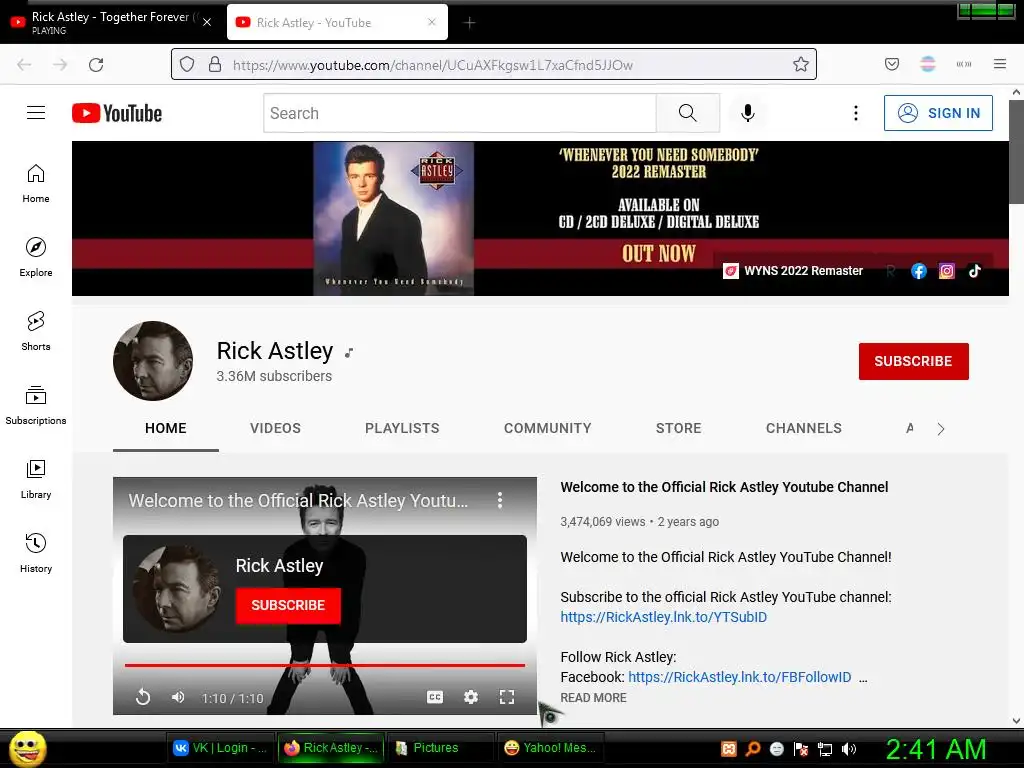Image resolution: width=1024 pixels, height=768 pixels.
Task: Toggle closed captions on the video
Action: (x=435, y=697)
